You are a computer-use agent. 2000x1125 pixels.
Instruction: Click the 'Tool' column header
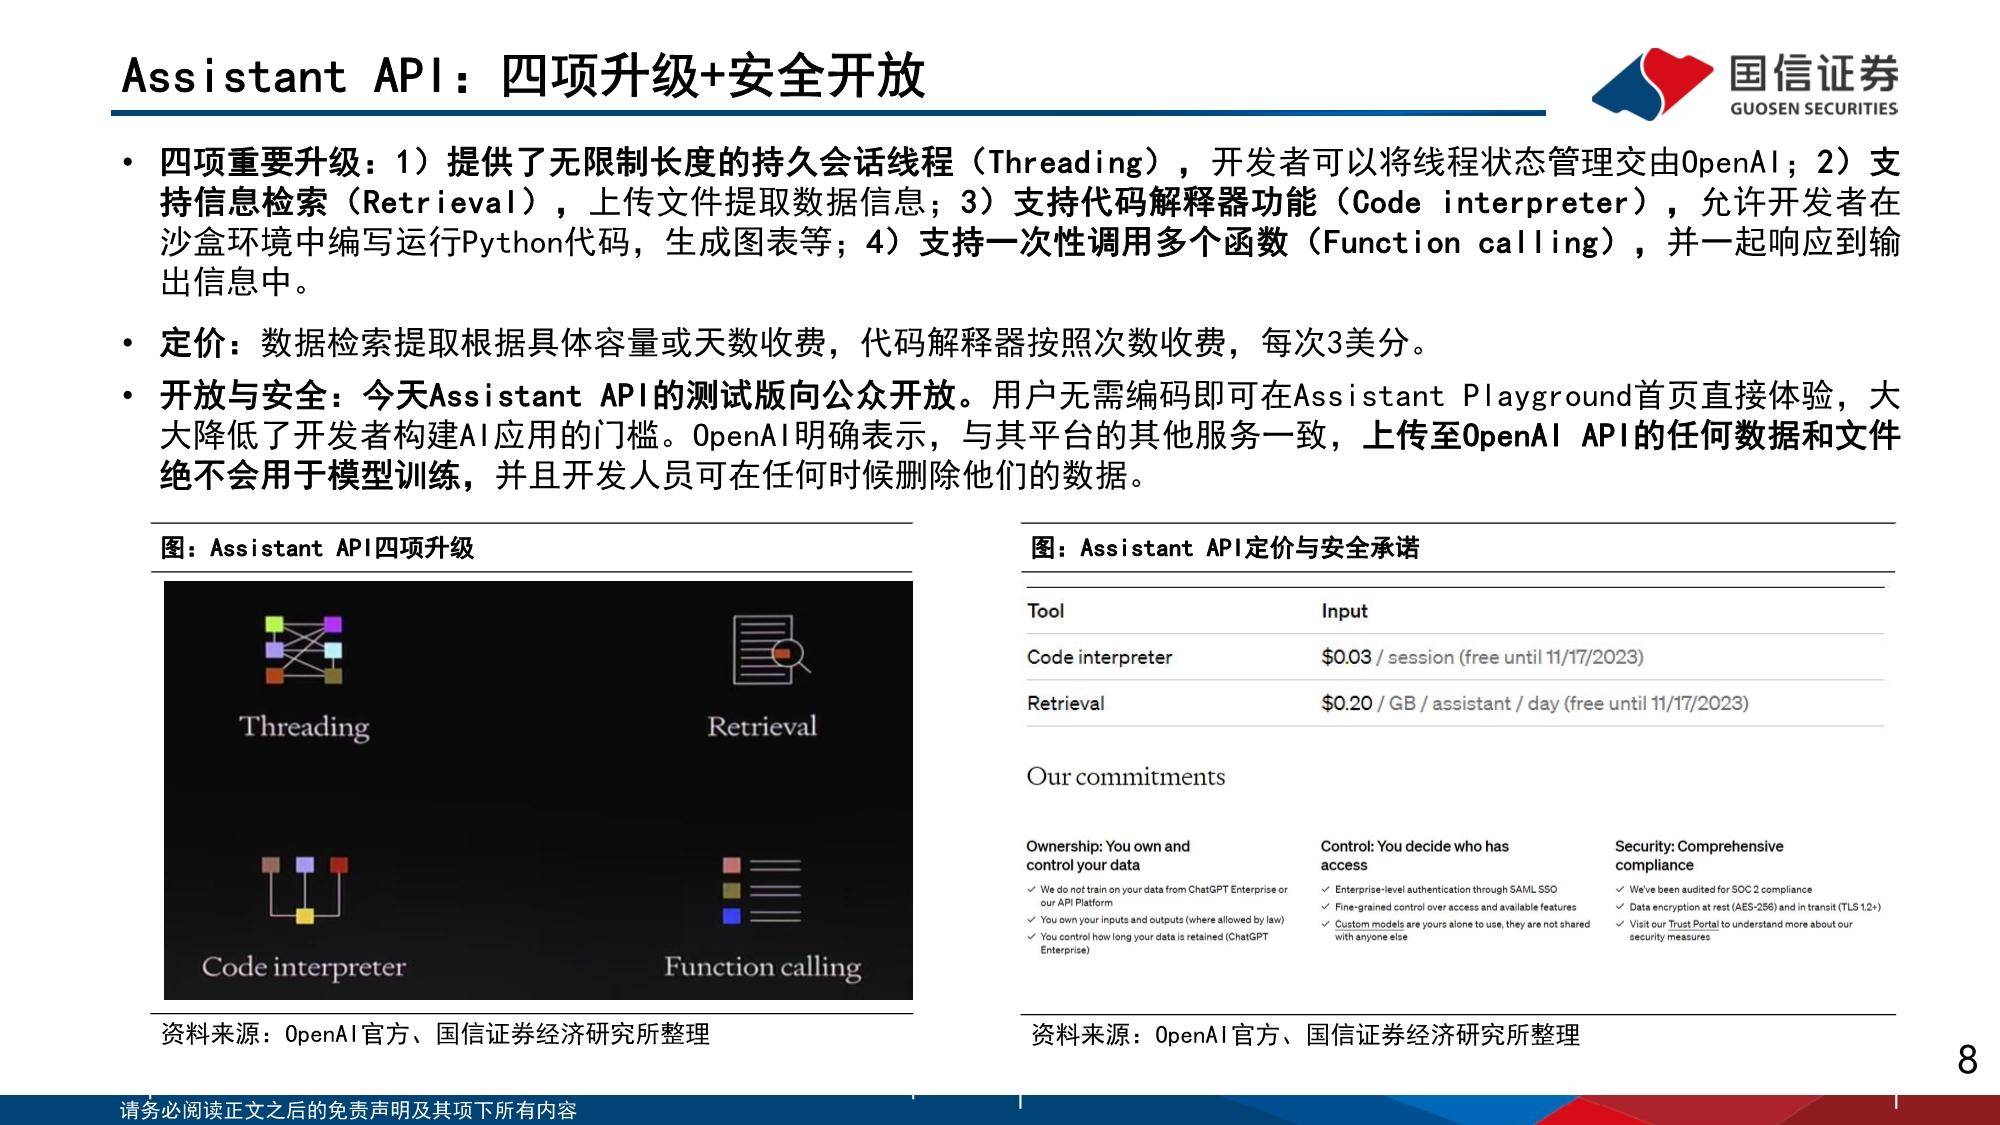click(1045, 611)
